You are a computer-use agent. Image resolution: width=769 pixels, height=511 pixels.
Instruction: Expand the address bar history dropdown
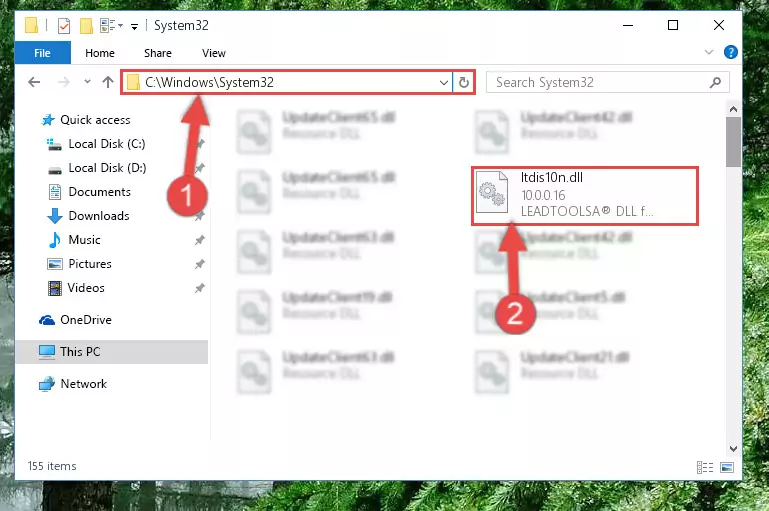[443, 82]
